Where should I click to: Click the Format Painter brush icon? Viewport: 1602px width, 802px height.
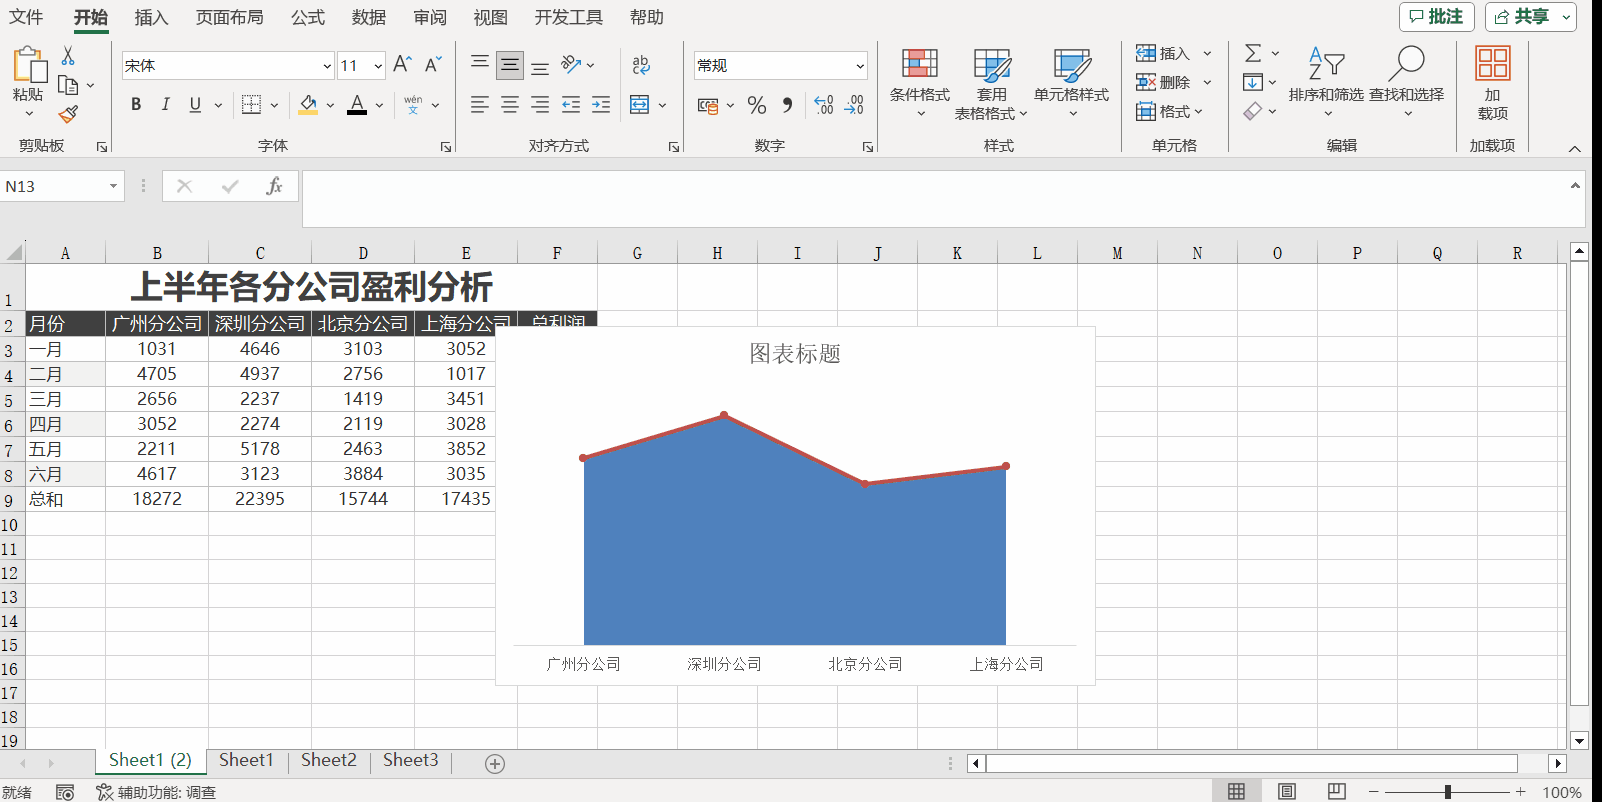tap(68, 114)
